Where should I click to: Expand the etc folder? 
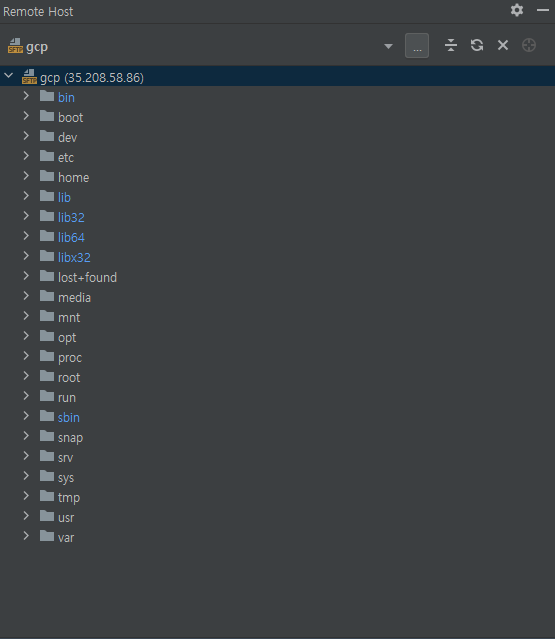click(26, 156)
